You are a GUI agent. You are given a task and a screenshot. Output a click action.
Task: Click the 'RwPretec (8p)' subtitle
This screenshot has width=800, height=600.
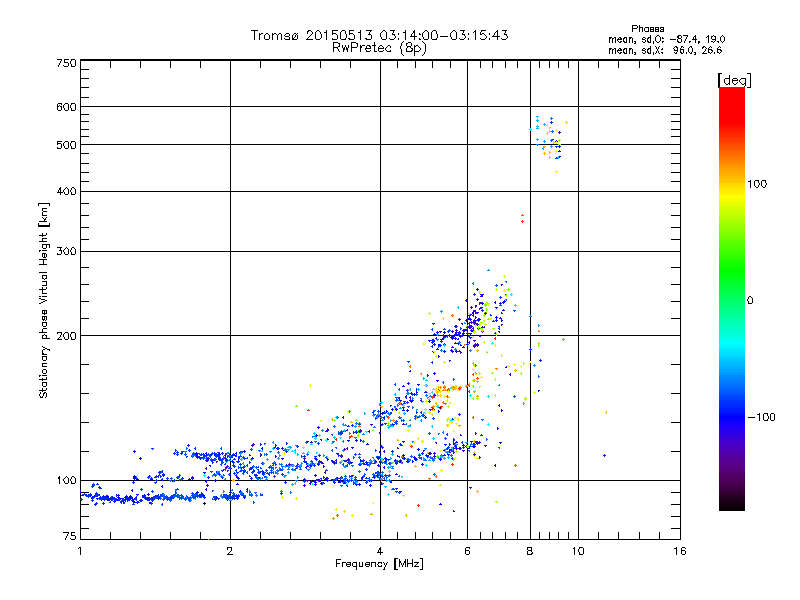(379, 48)
